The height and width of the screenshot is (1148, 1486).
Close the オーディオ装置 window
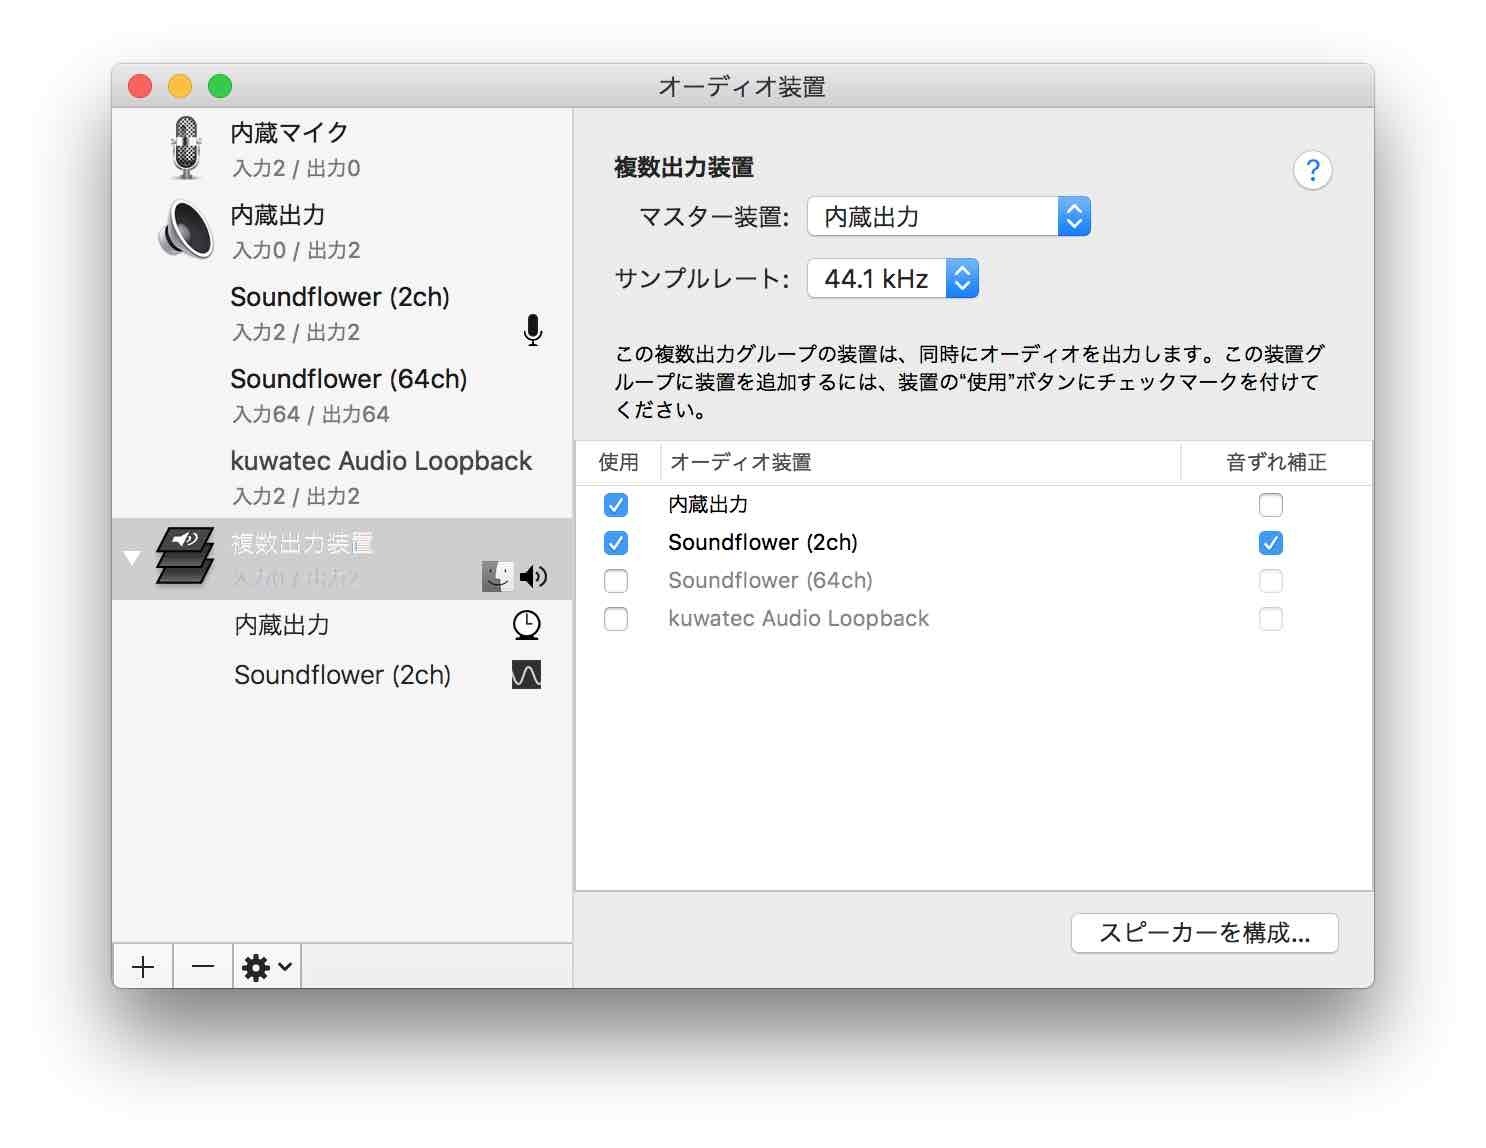[x=140, y=86]
